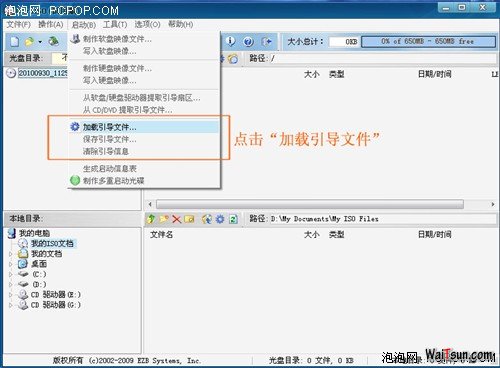Select CD 驱动器(G:) in the tree
This screenshot has width=500, height=368.
pyautogui.click(x=56, y=305)
